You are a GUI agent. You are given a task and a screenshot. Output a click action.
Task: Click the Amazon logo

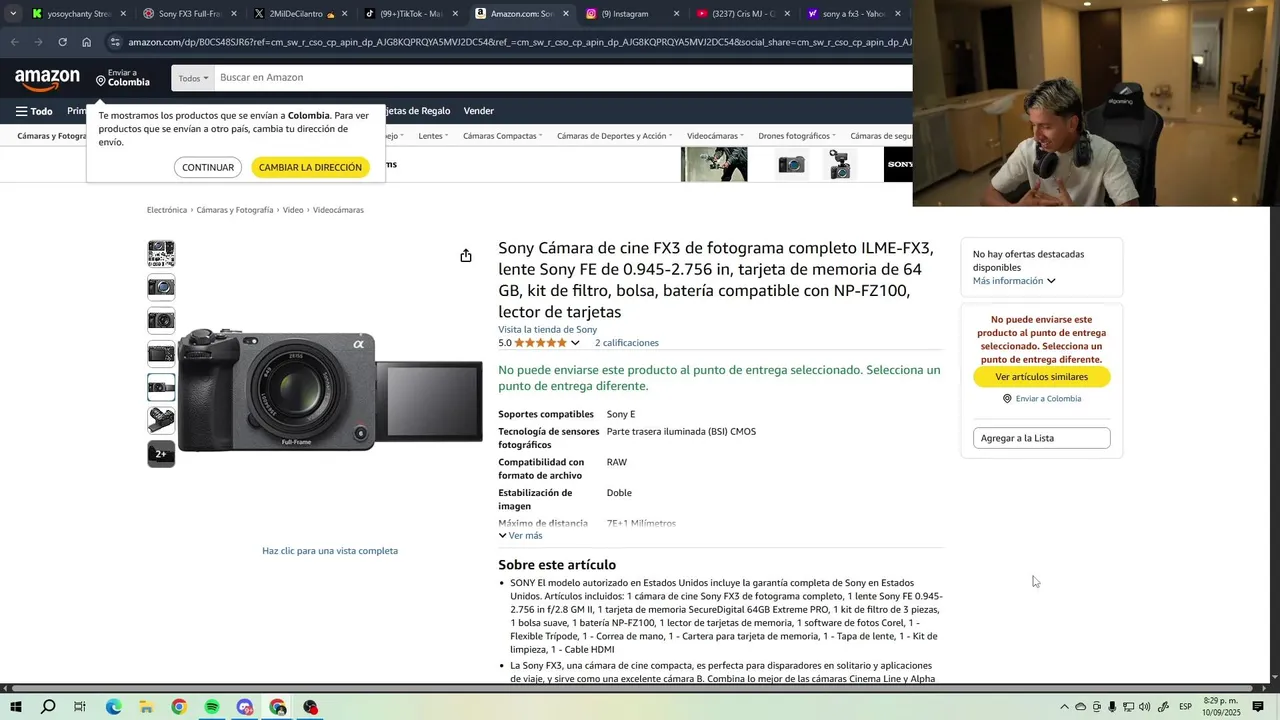[x=47, y=79]
